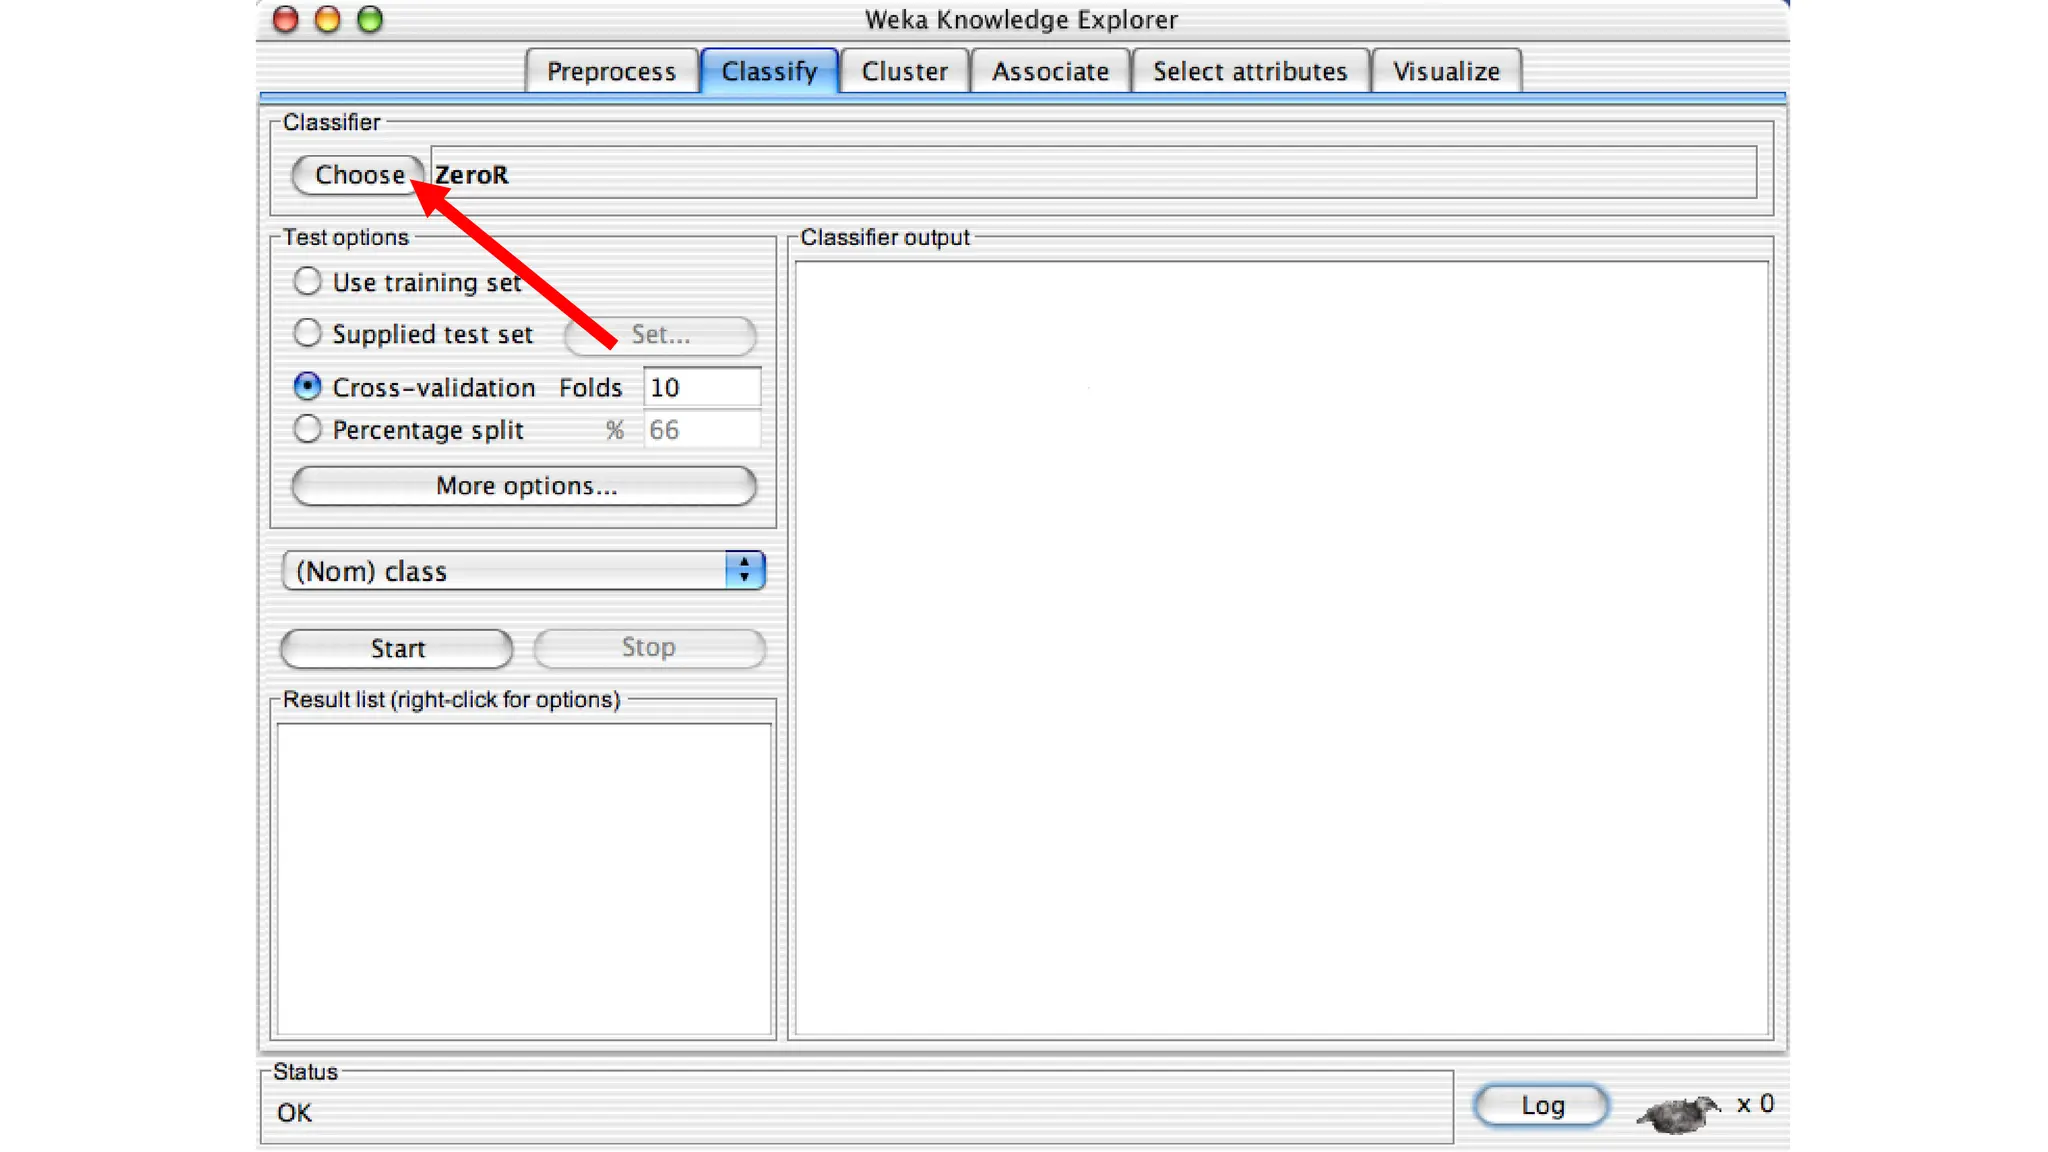The image size is (2048, 1152).
Task: Switch to the Visualize tab
Action: pos(1446,72)
